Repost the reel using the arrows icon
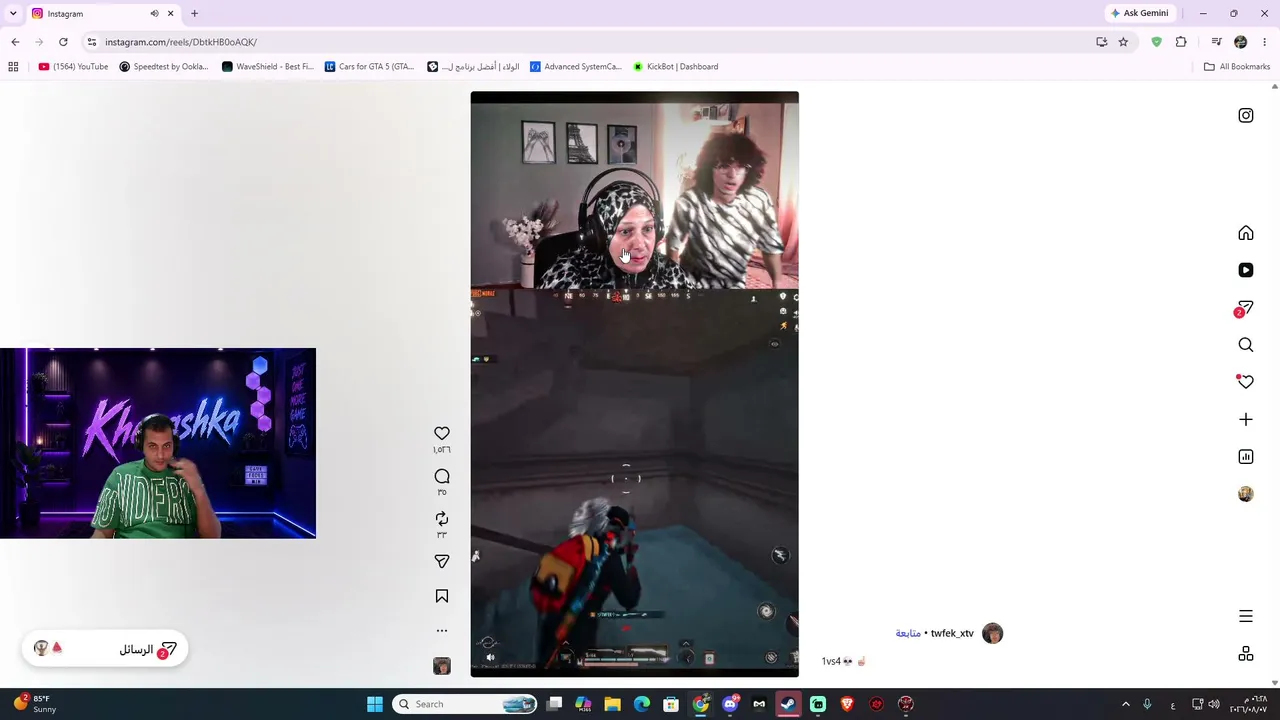 click(442, 518)
